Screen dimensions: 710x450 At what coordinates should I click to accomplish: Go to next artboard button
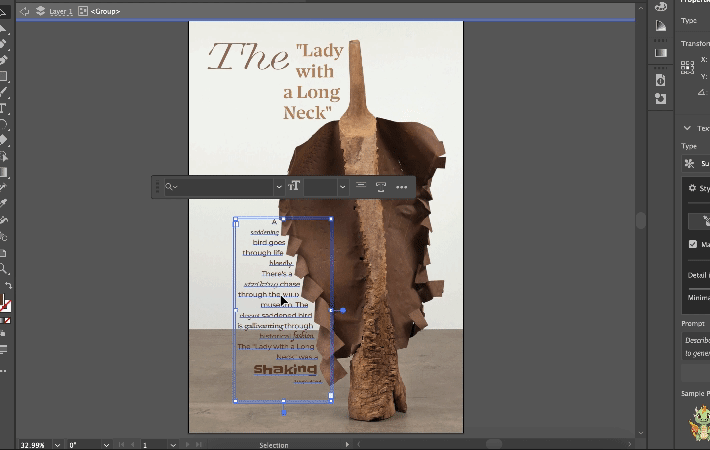coord(187,445)
